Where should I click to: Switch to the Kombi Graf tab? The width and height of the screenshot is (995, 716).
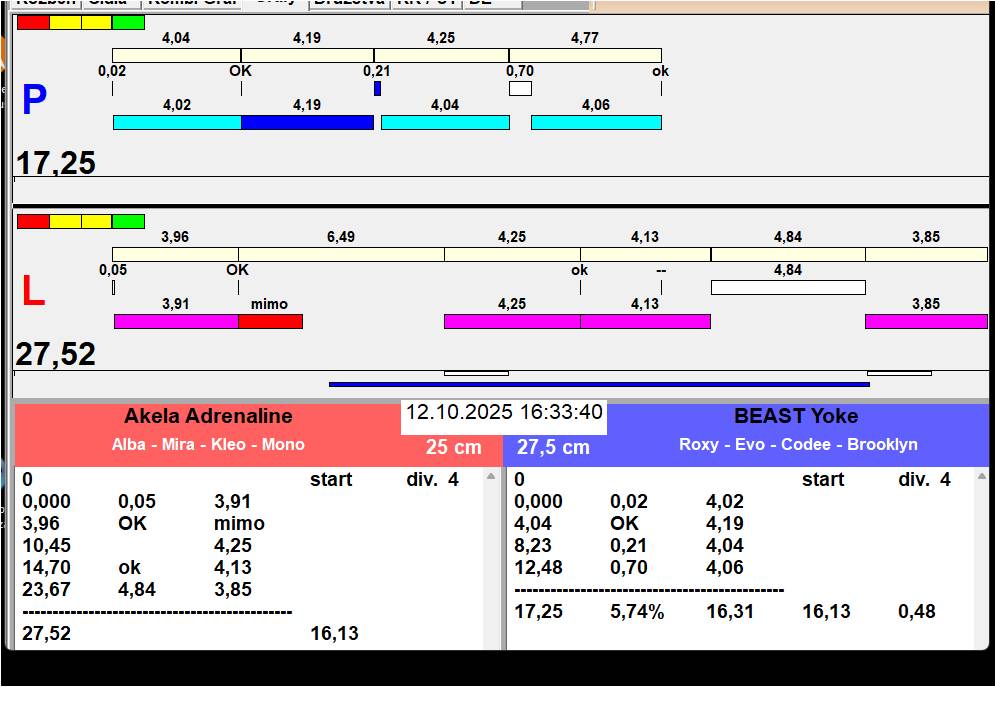(192, 3)
